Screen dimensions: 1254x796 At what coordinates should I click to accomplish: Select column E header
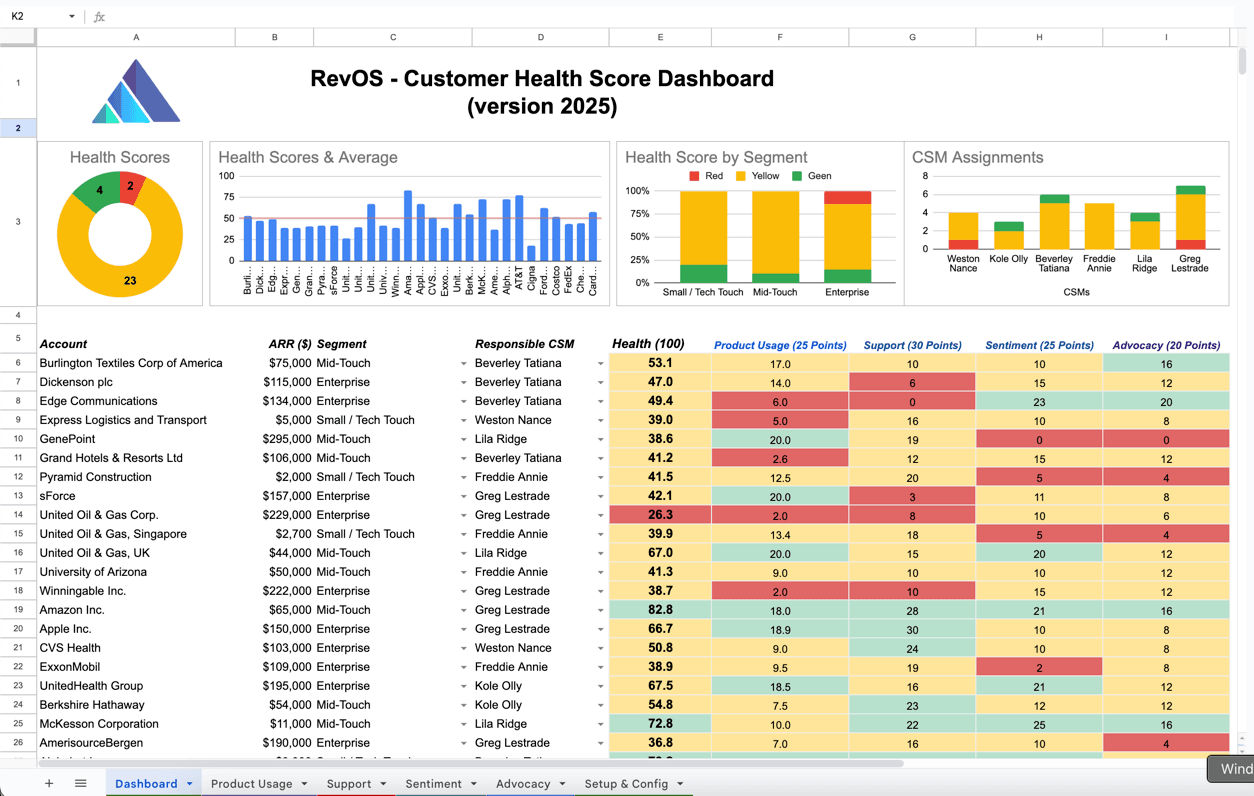tap(660, 37)
